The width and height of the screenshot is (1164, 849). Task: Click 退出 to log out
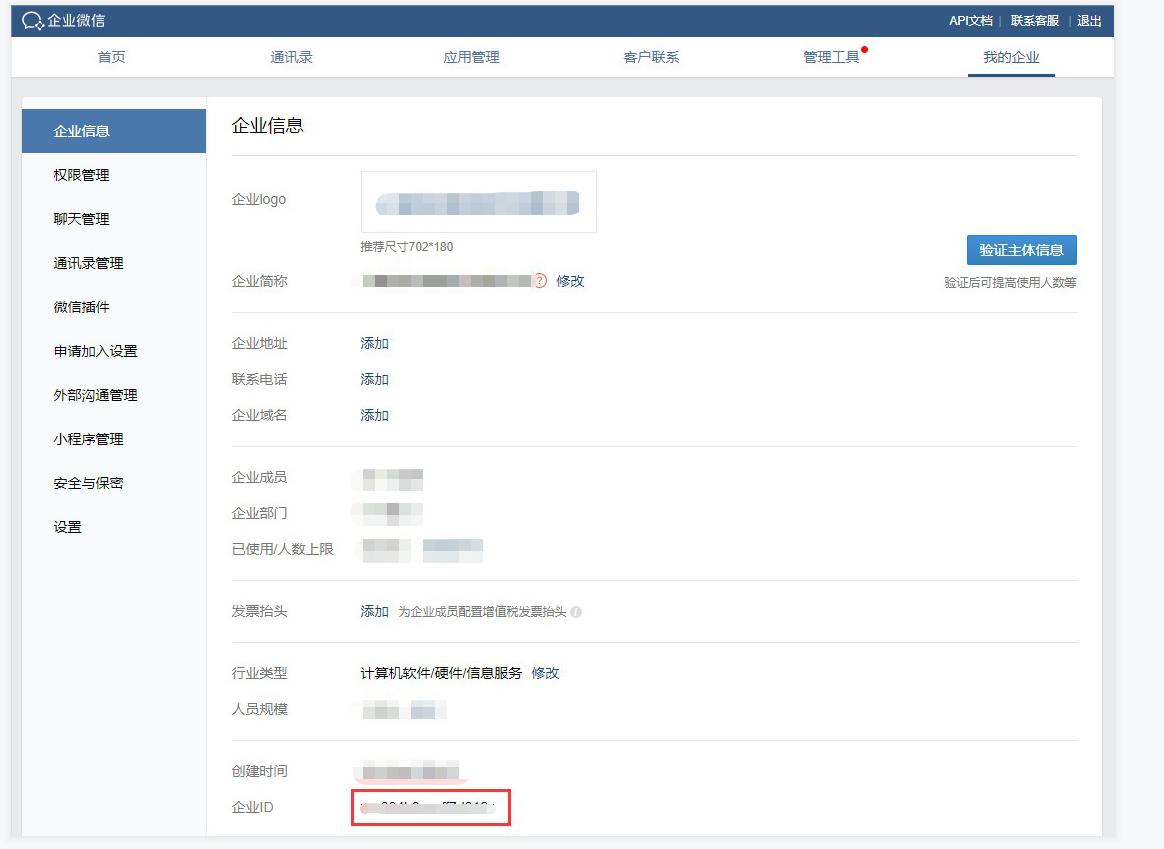pyautogui.click(x=1089, y=21)
